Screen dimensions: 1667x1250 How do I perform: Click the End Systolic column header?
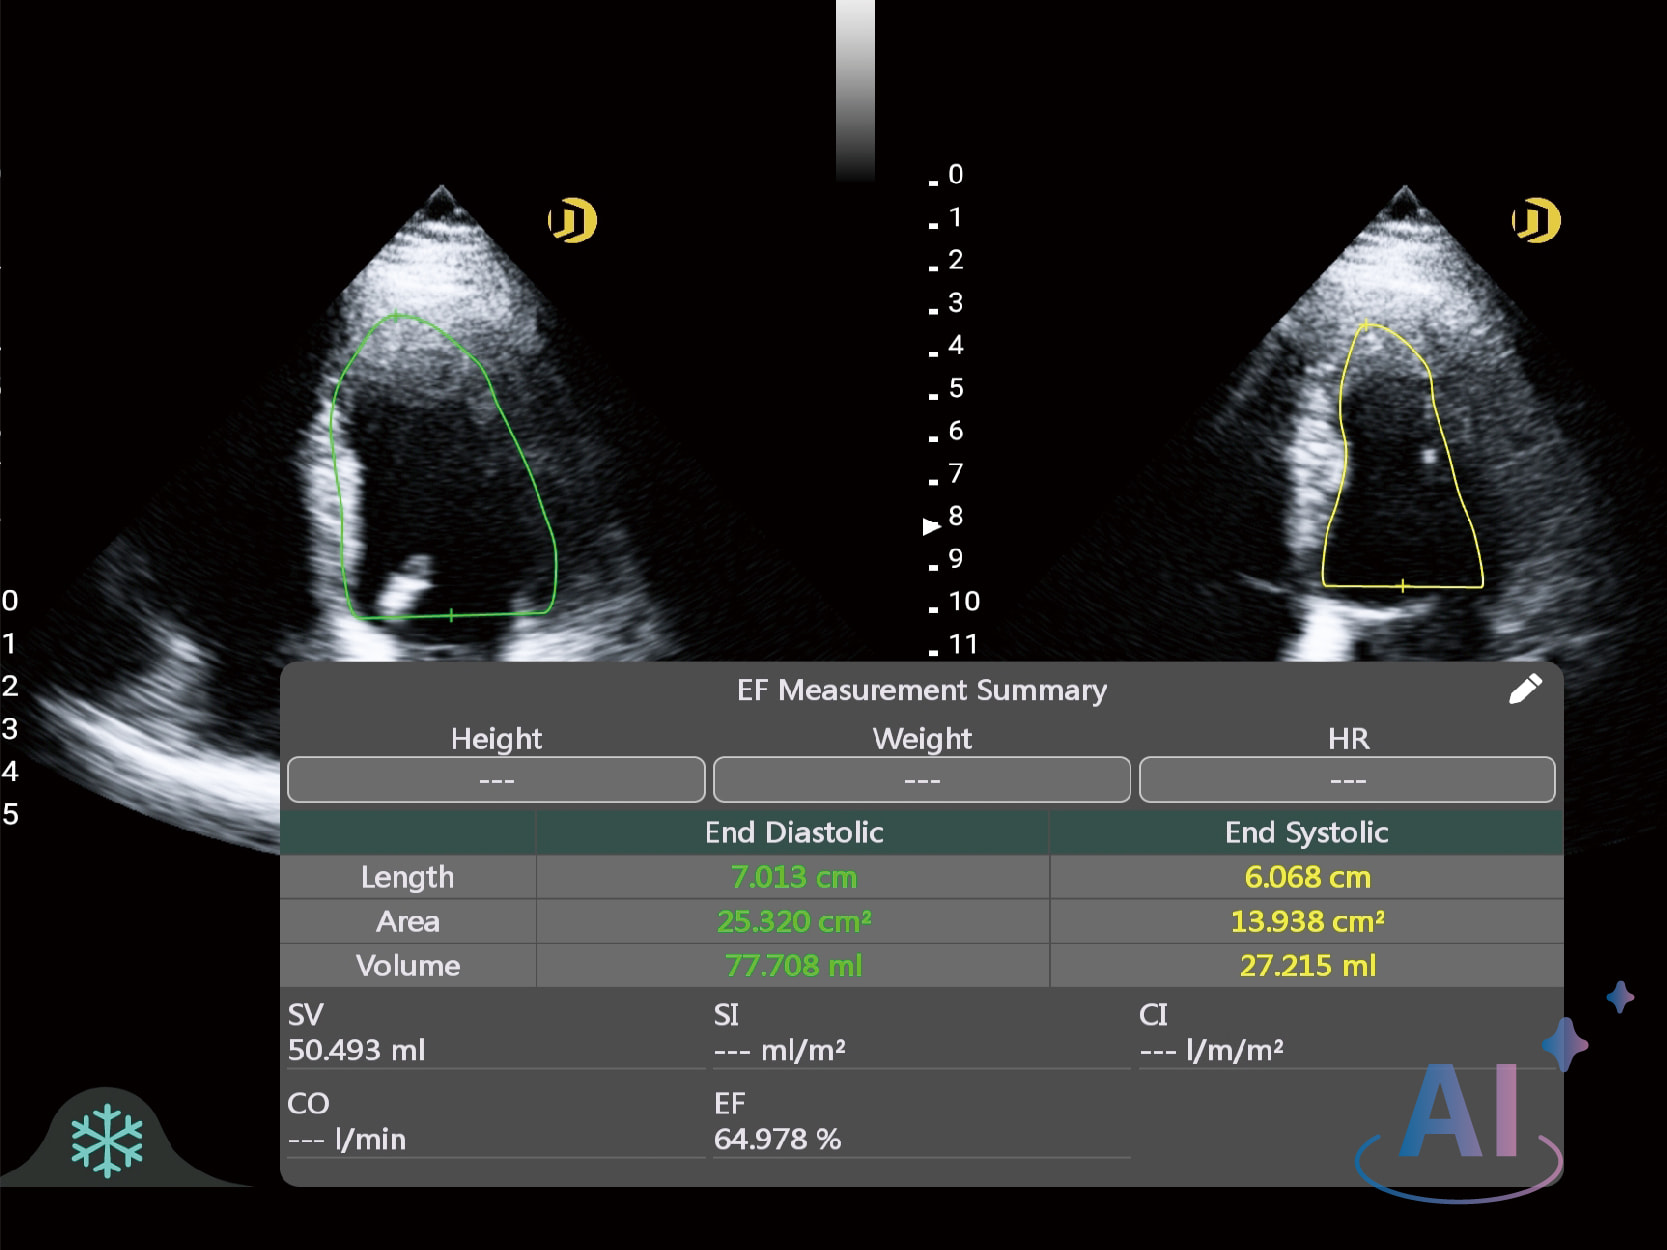coord(1307,832)
